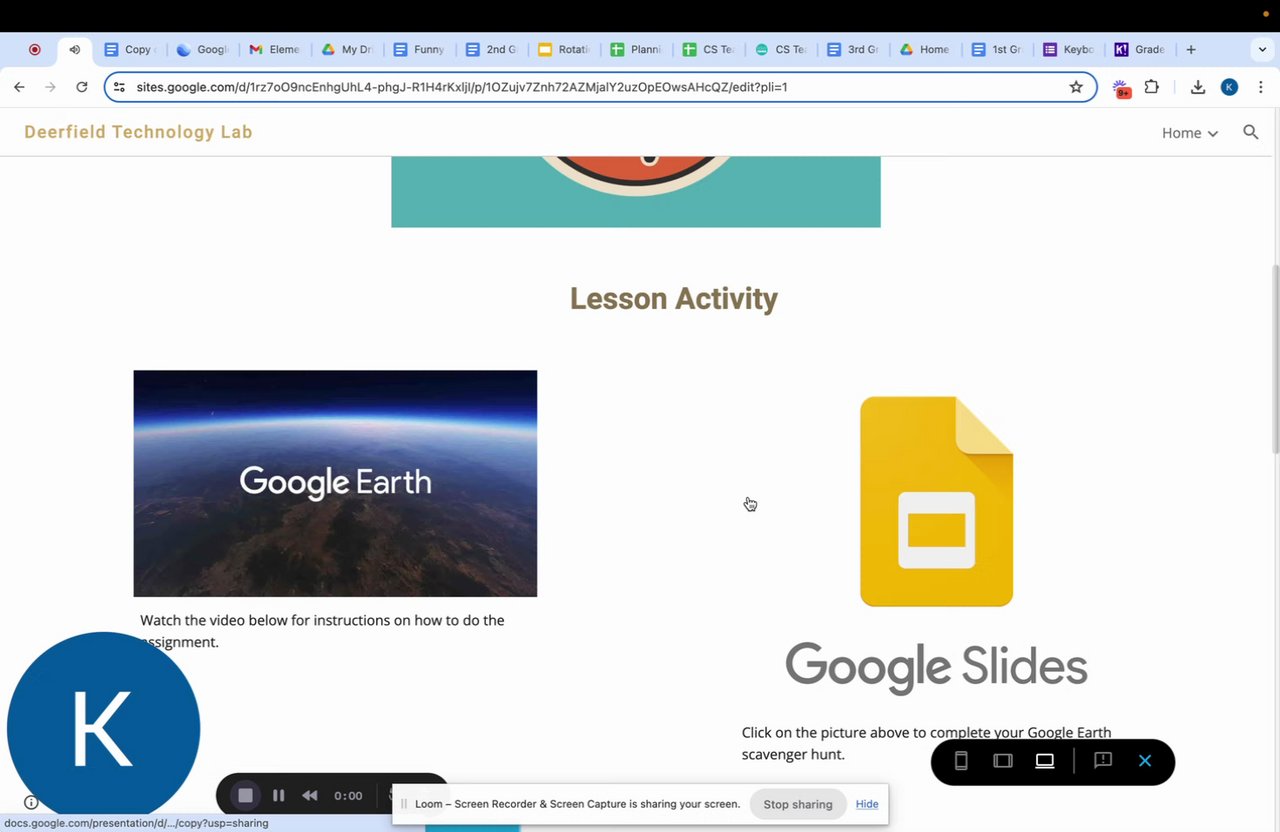Rewind the Loom recording
1280x832 pixels.
pyautogui.click(x=310, y=795)
